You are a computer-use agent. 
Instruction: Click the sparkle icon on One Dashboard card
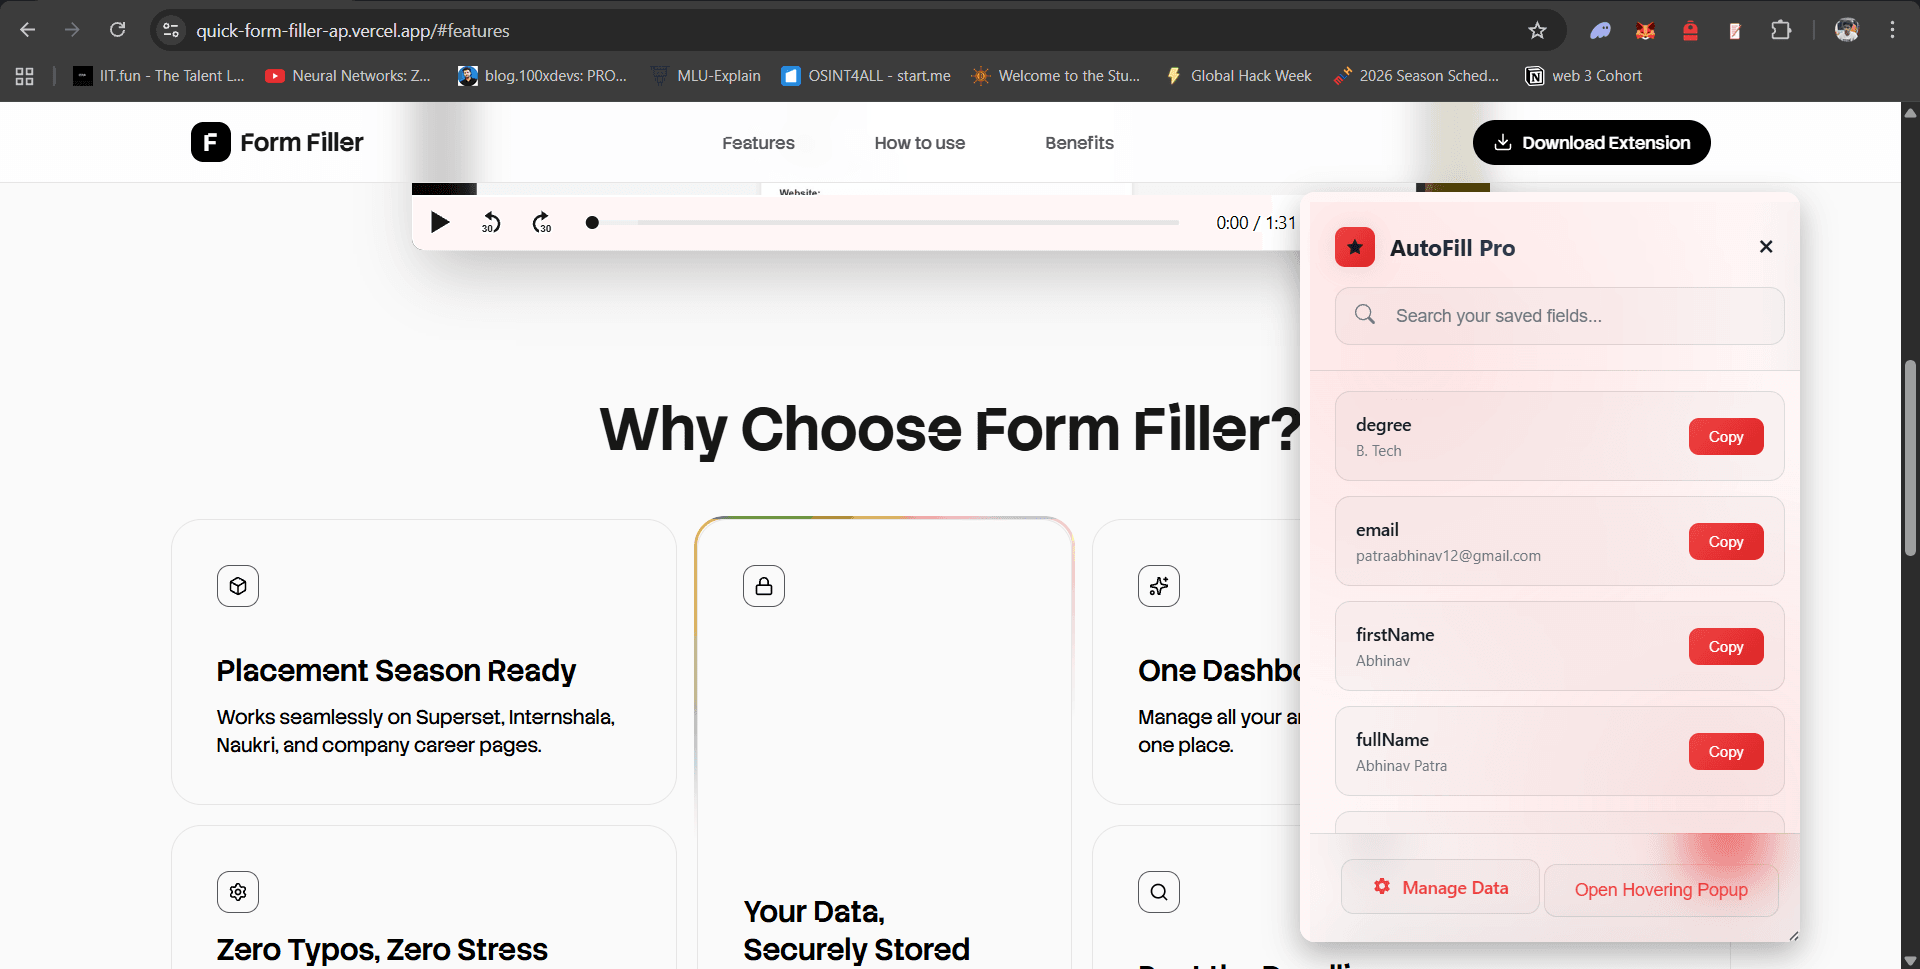pyautogui.click(x=1158, y=586)
